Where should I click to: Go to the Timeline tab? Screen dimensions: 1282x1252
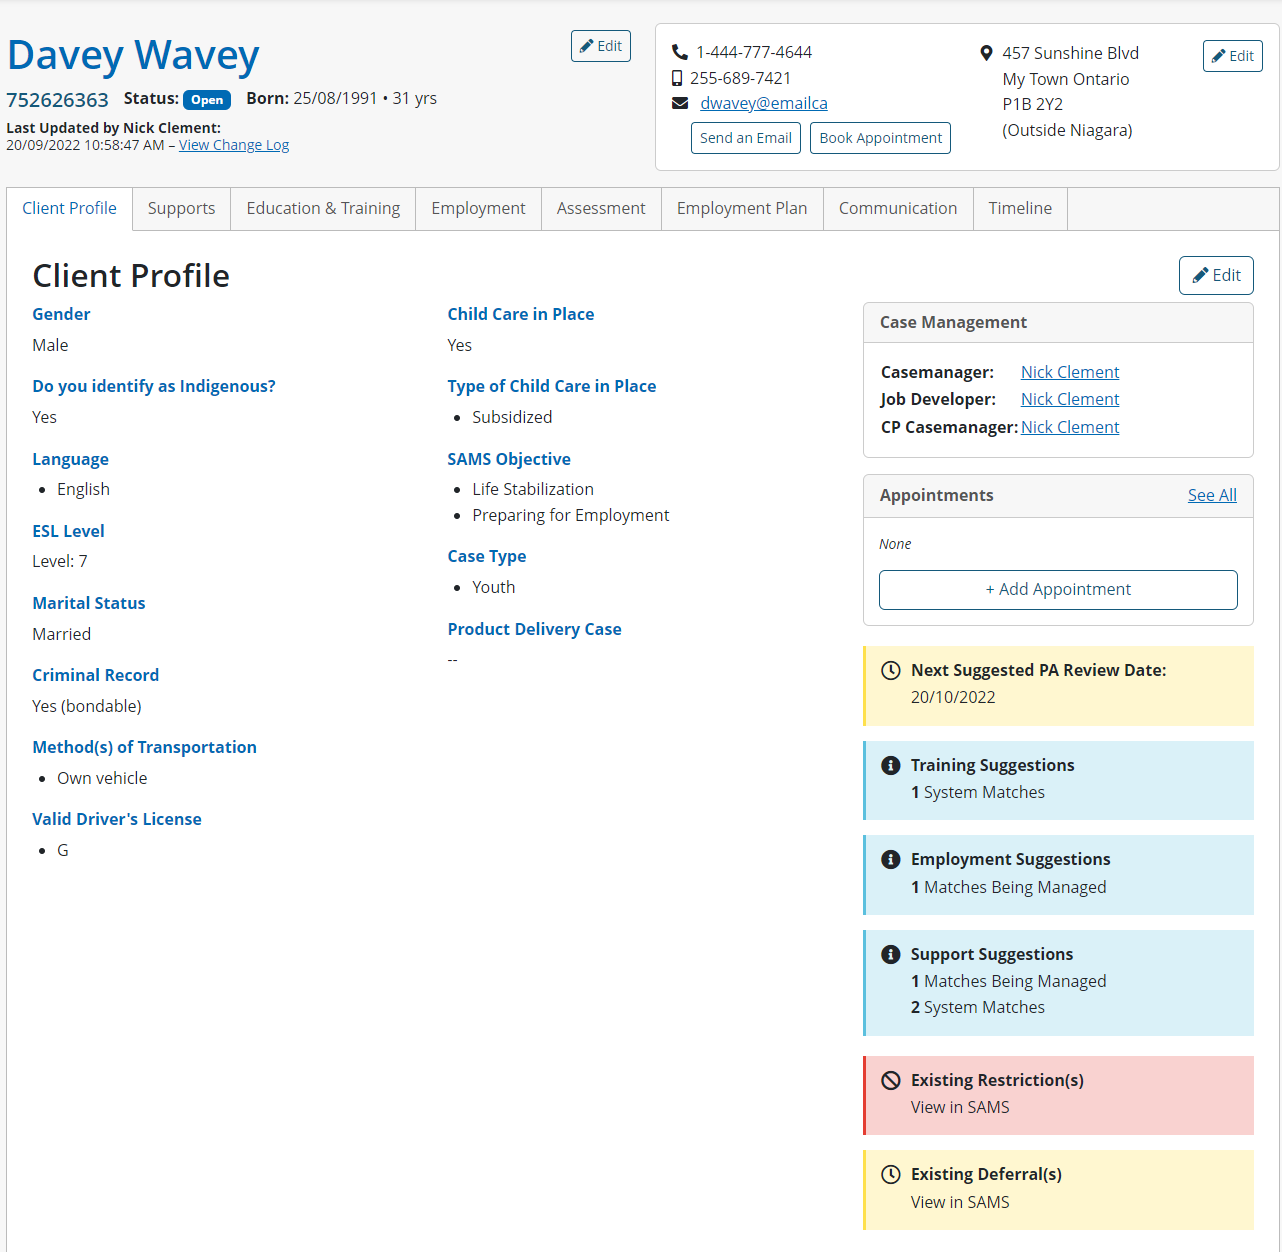(x=1019, y=208)
